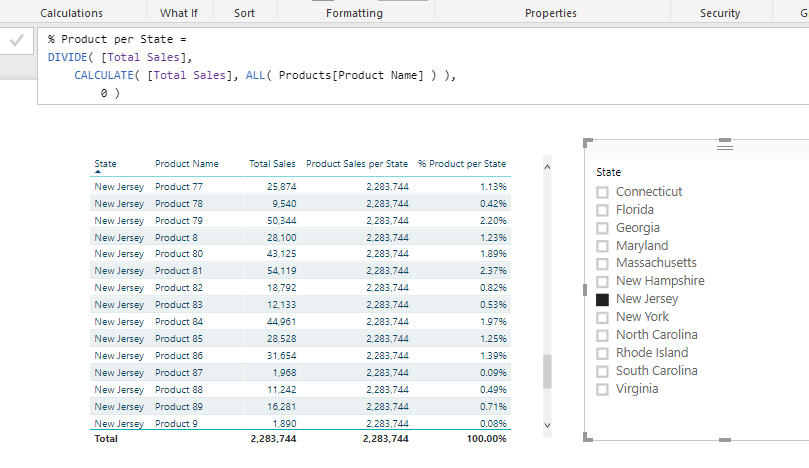Viewport: 809px width, 468px height.
Task: Click the 50,344 Total Sales value
Action: pyautogui.click(x=282, y=220)
